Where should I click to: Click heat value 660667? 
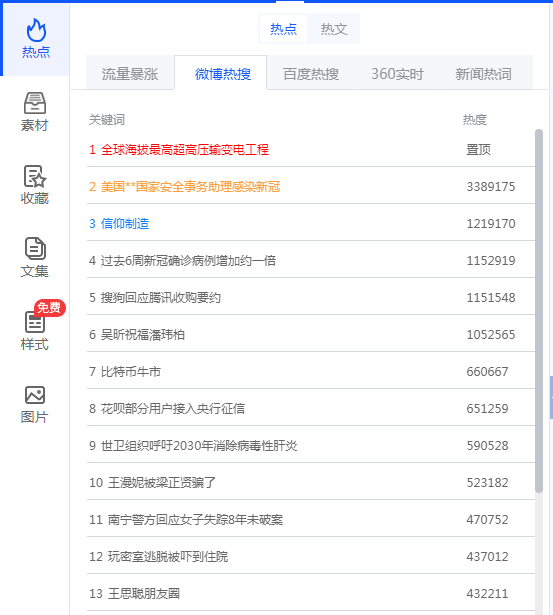(487, 371)
